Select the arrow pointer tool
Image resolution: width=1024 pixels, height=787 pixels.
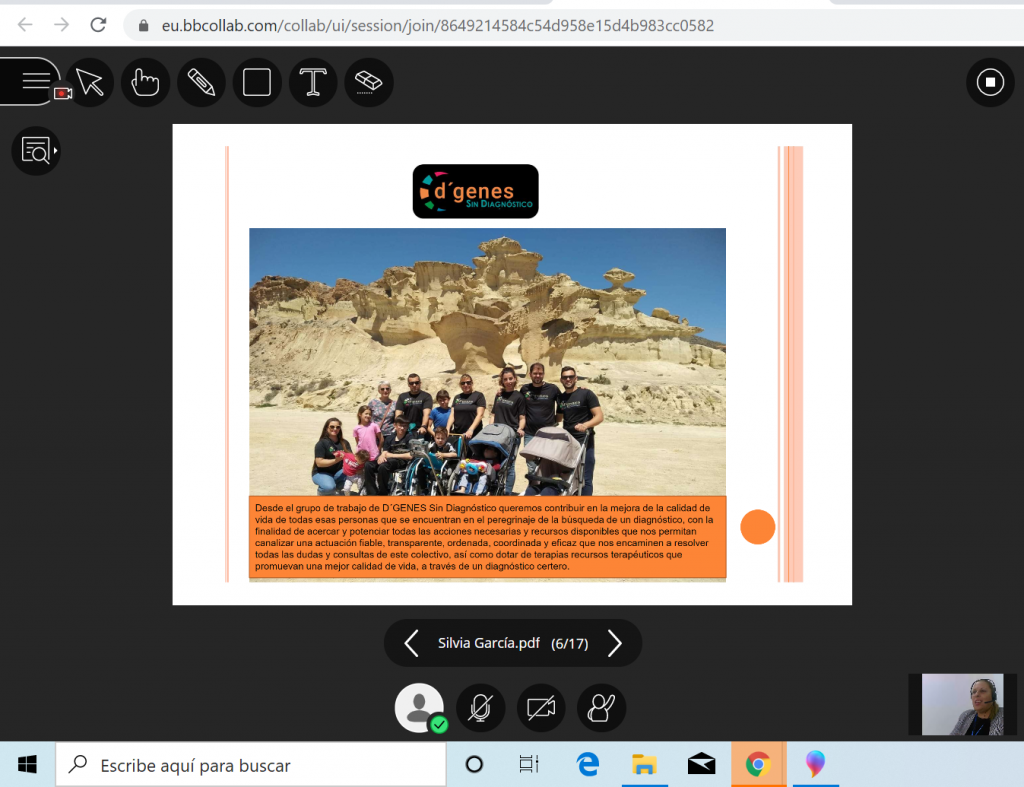pos(90,82)
